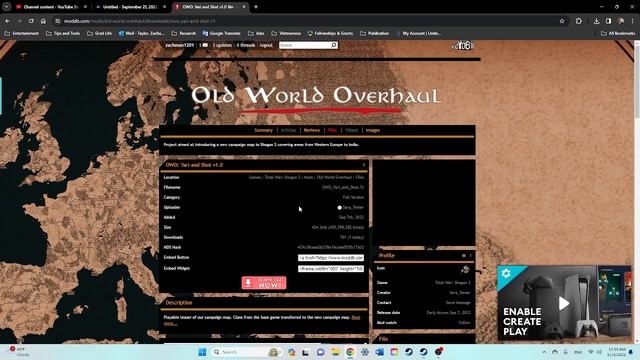Open a new browser tab with plus
This screenshot has width=640, height=360.
click(x=256, y=7)
